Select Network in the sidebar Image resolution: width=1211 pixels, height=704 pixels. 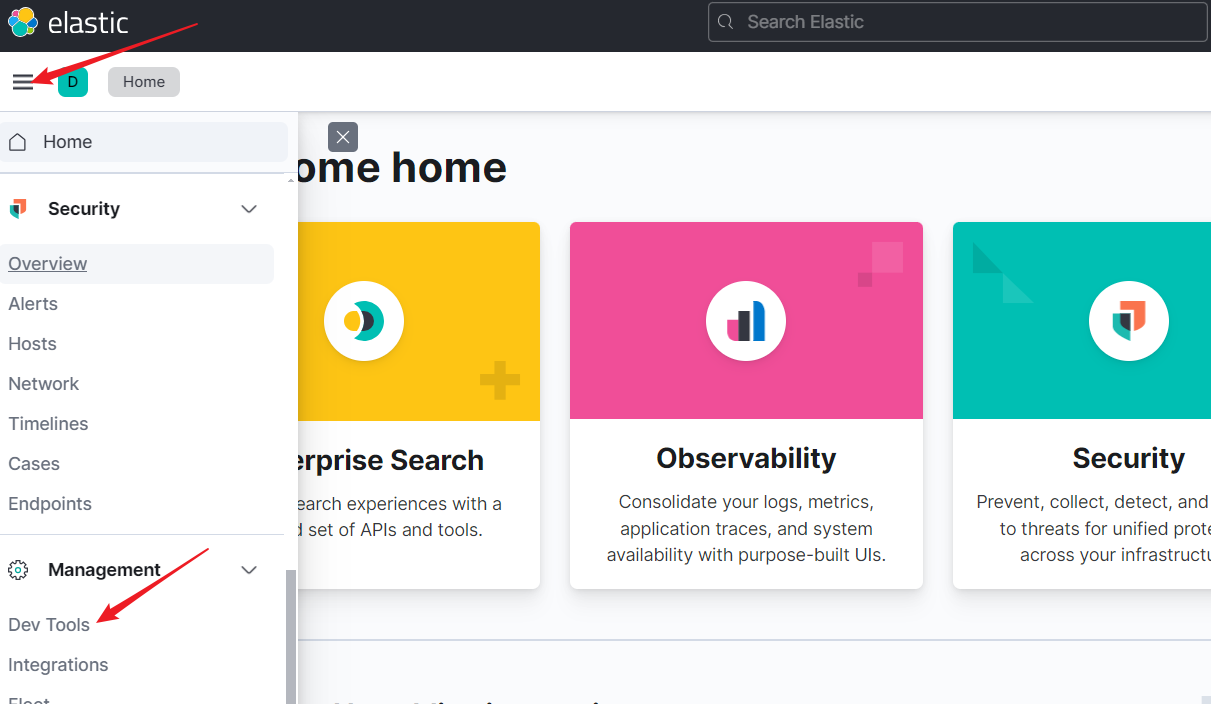43,384
